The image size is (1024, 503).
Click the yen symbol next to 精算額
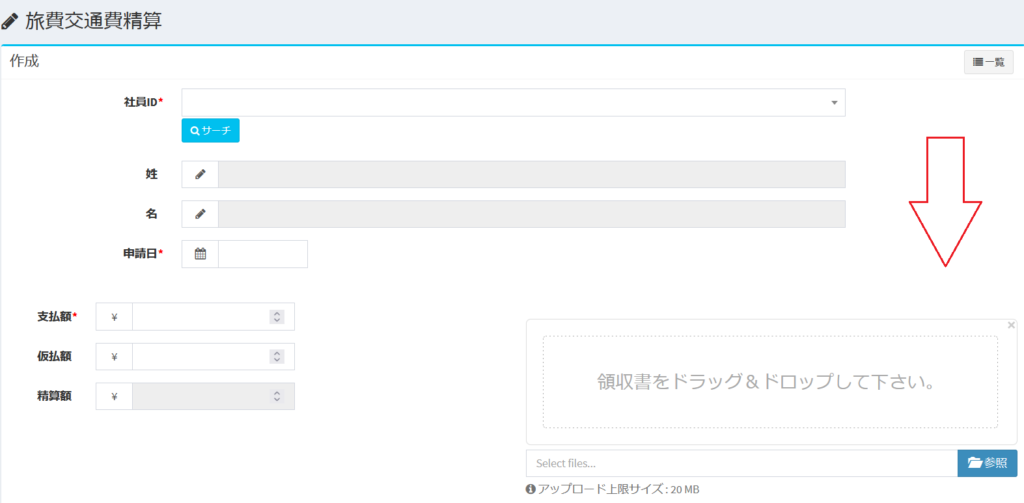[114, 397]
